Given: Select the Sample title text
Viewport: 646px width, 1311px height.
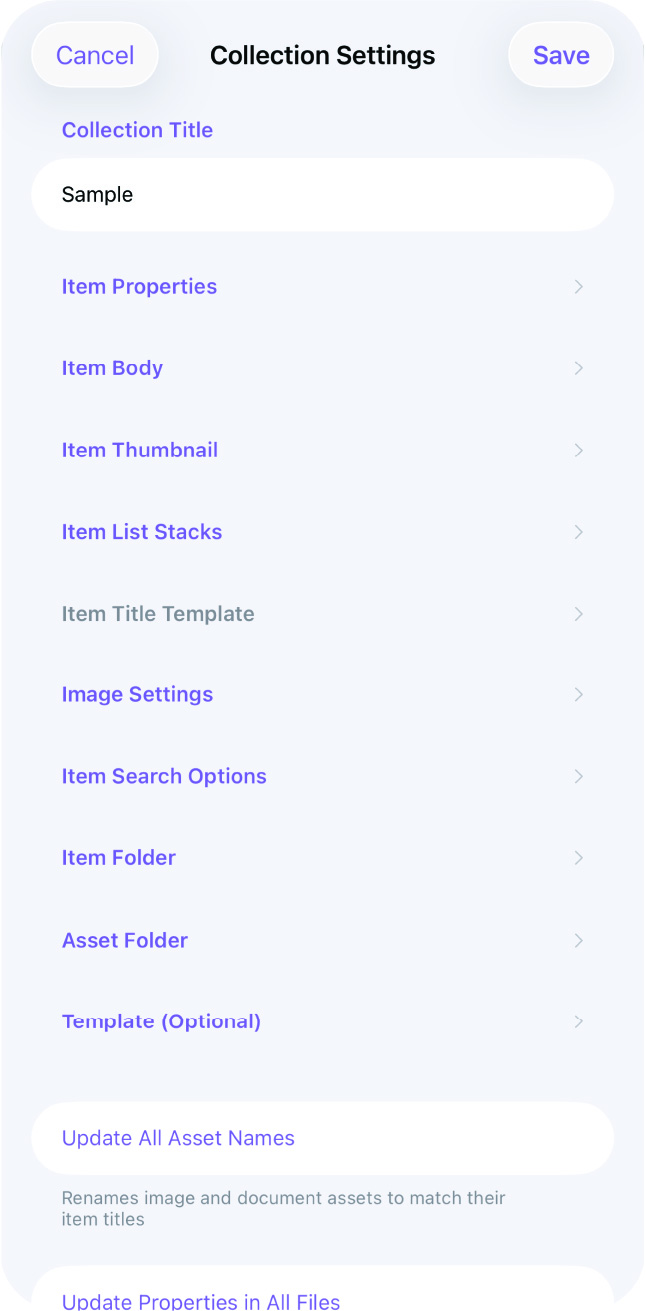Looking at the screenshot, I should (x=97, y=194).
